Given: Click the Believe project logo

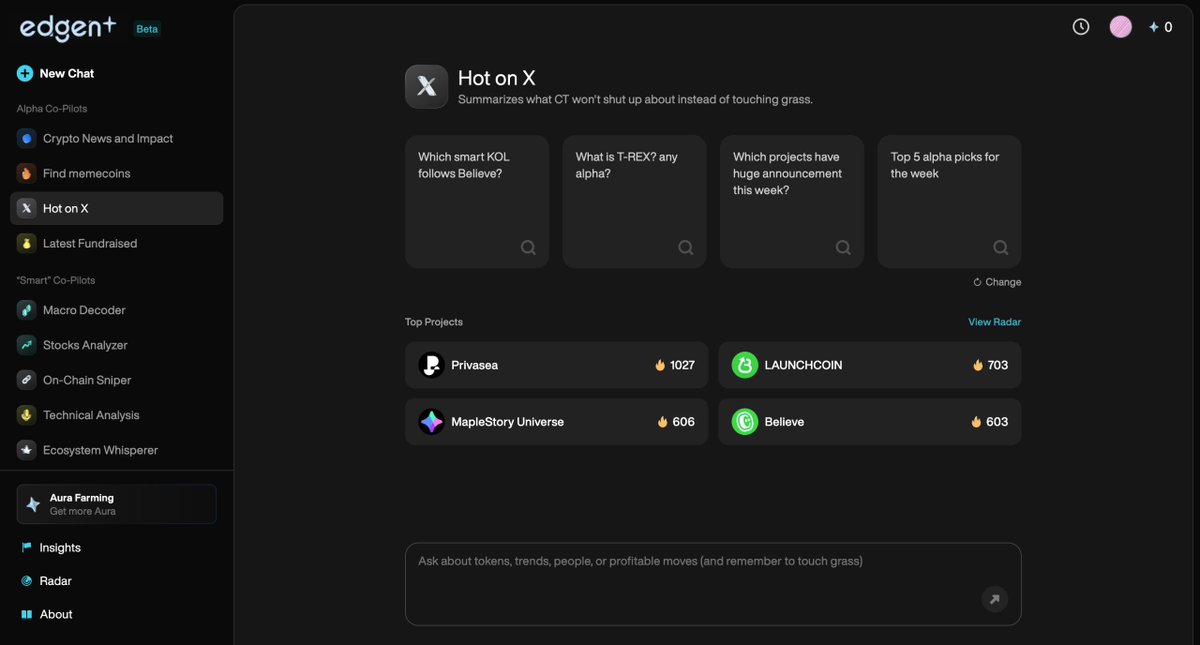Looking at the screenshot, I should pos(744,422).
